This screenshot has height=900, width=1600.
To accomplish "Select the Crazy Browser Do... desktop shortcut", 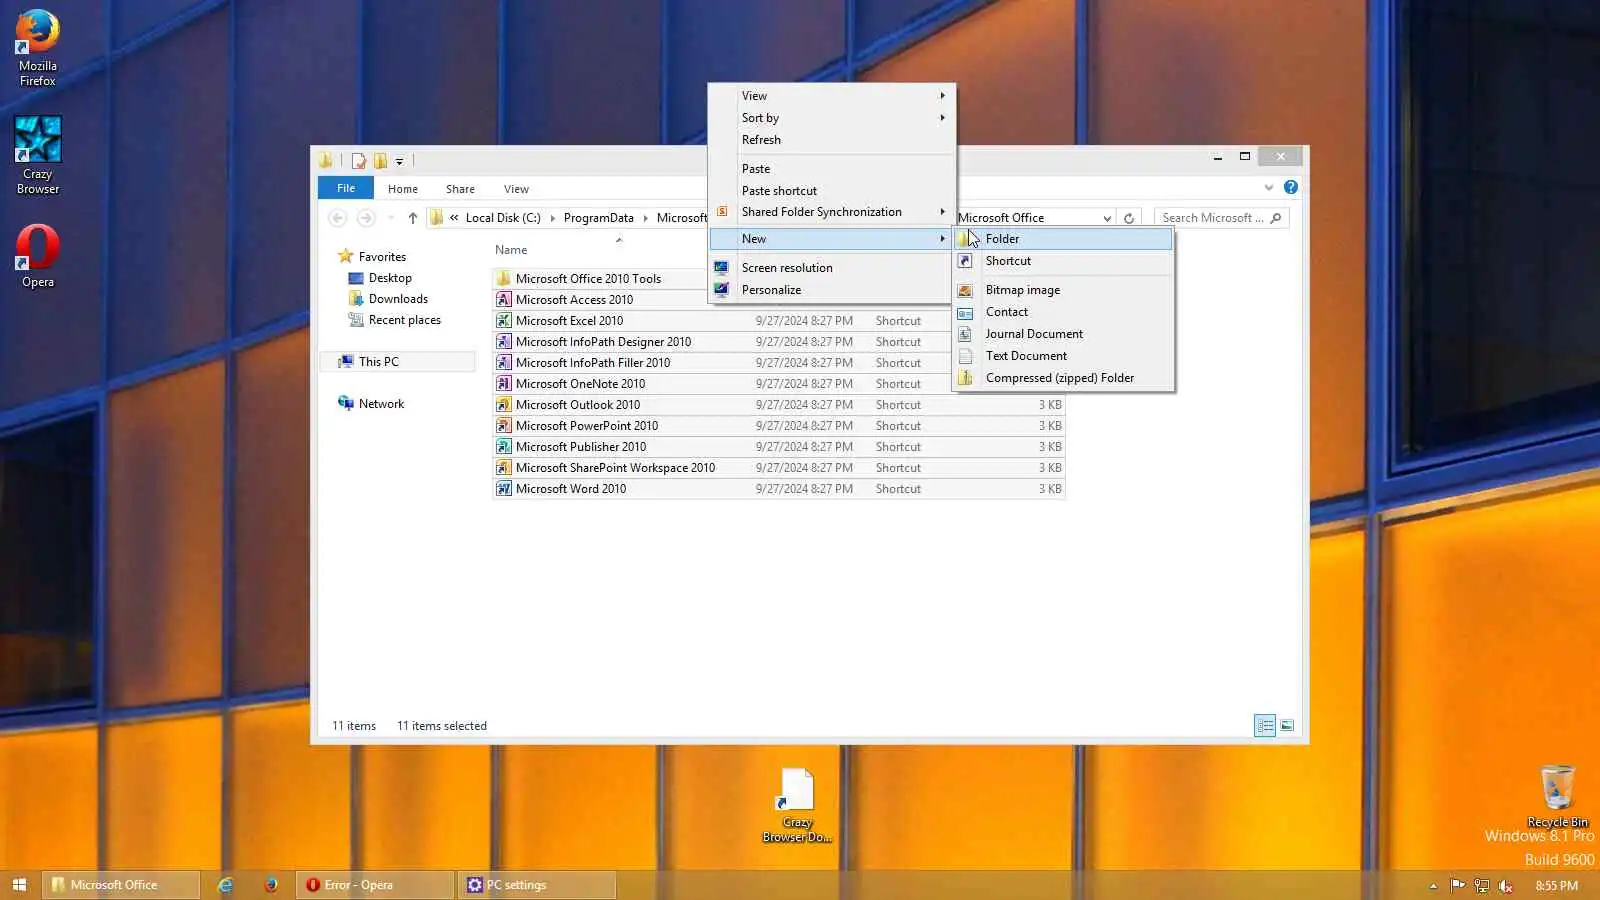I will pos(797,806).
